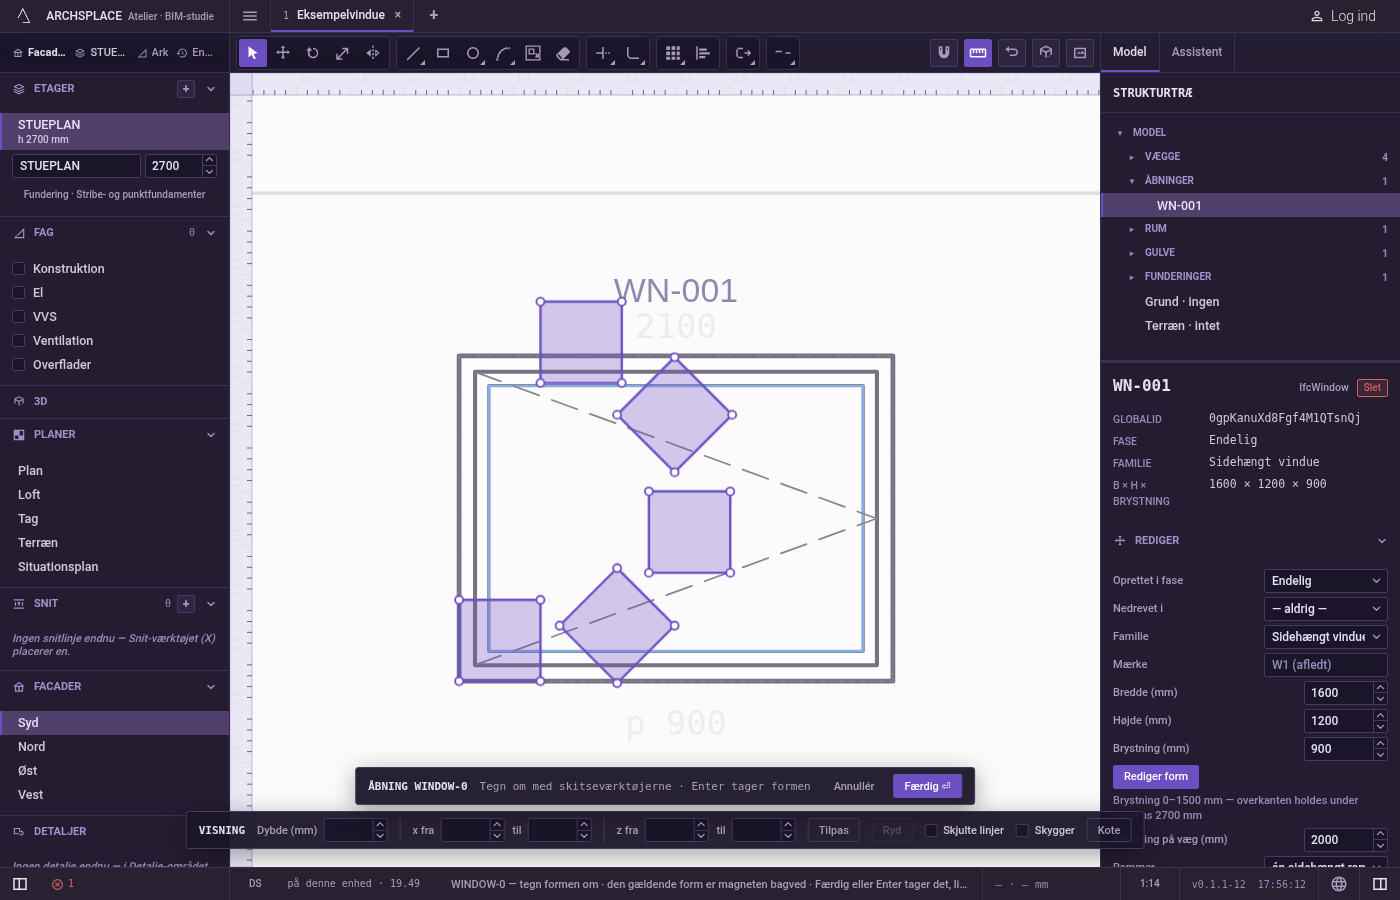The image size is (1400, 900).
Task: Enable the Konstruktion discipline checkbox
Action: (x=18, y=268)
